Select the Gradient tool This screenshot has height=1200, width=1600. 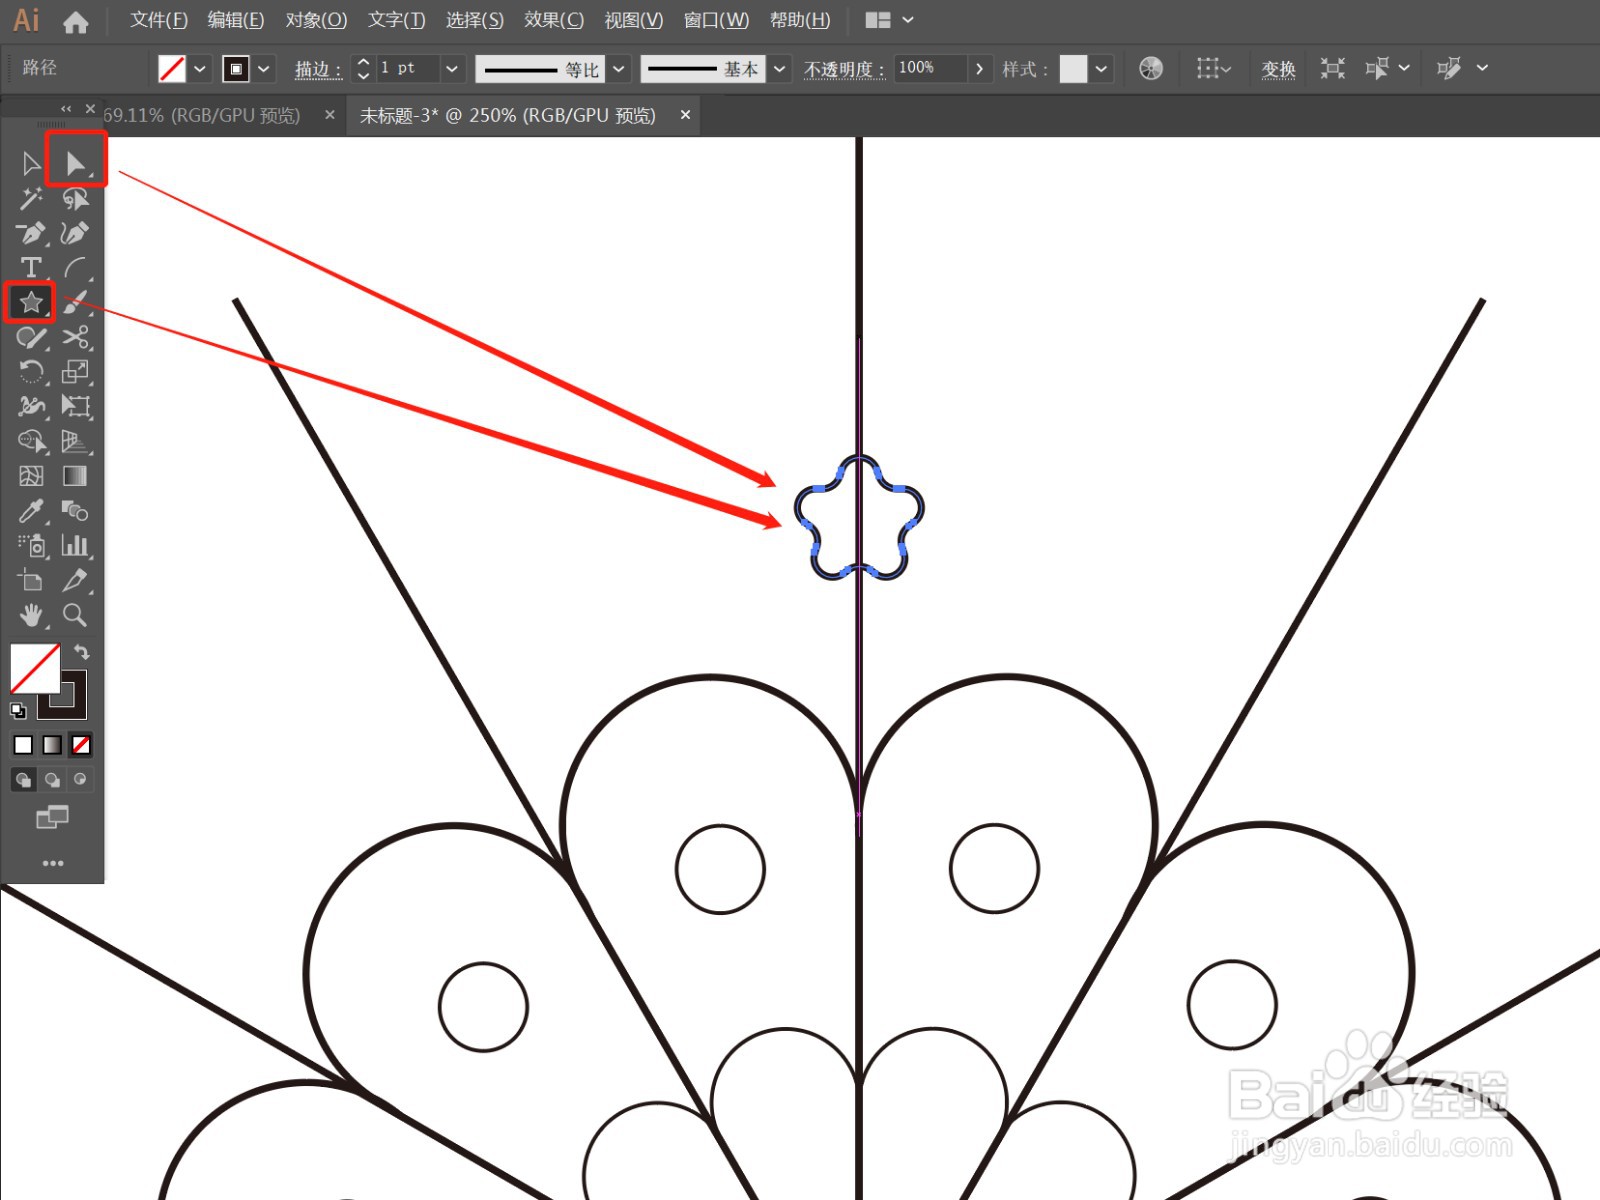[x=75, y=476]
